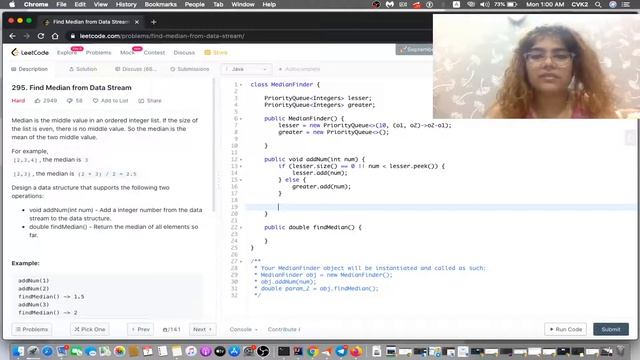640x360 pixels.
Task: Pick a random problem with Pick One
Action: pyautogui.click(x=90, y=329)
